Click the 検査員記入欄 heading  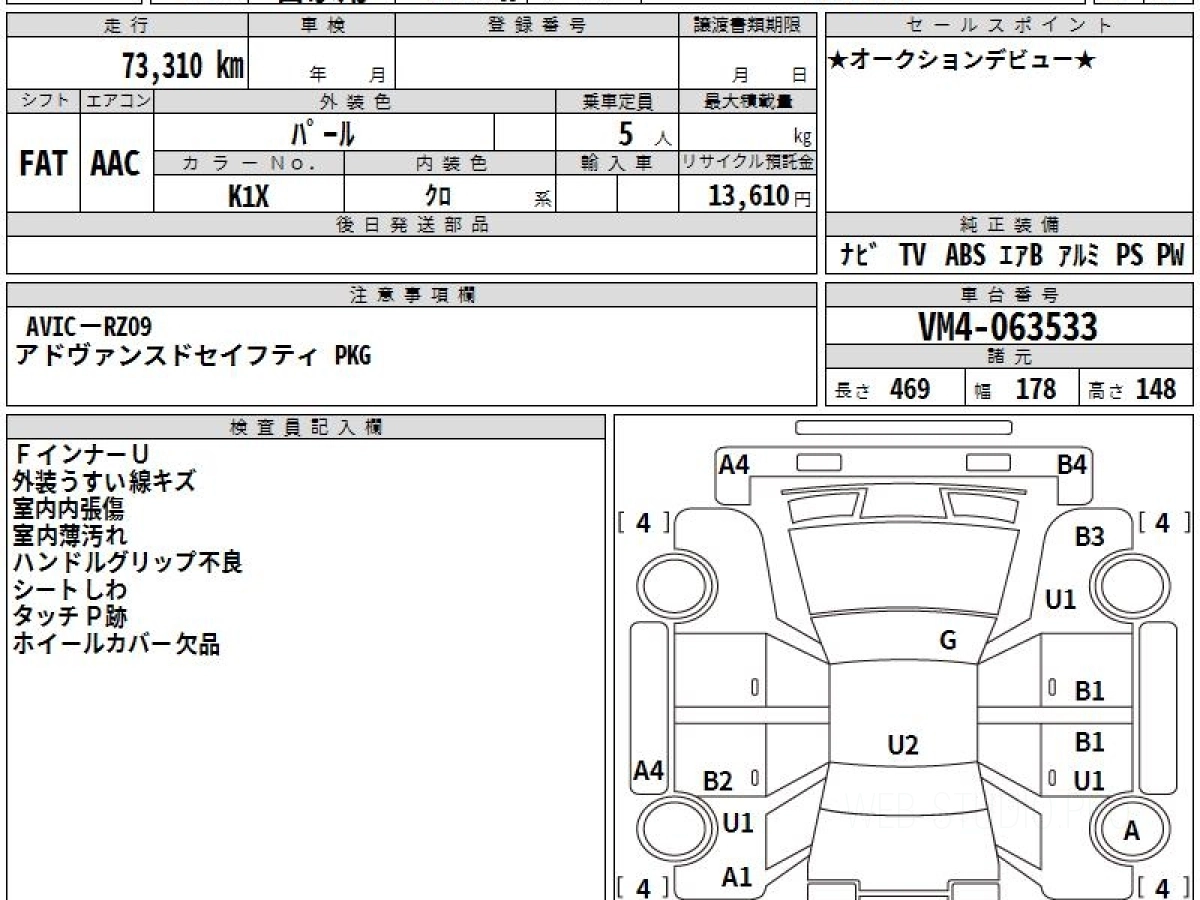tap(306, 427)
